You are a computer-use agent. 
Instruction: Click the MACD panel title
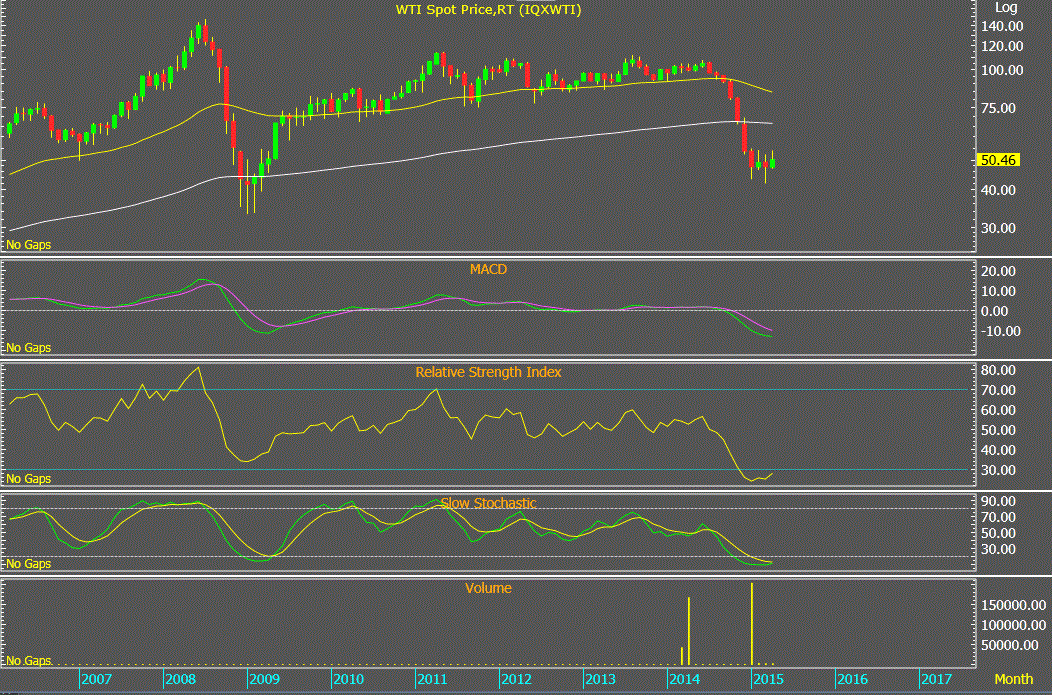tap(488, 269)
